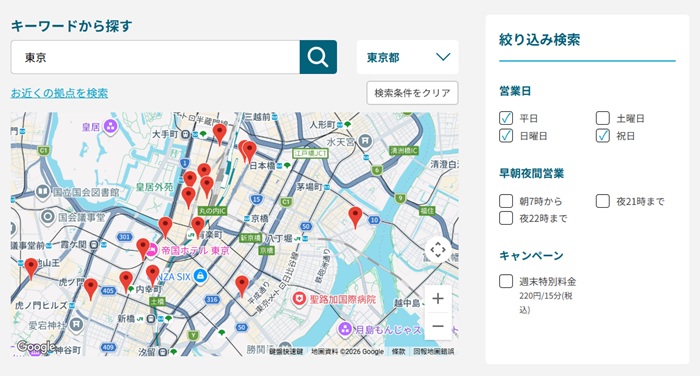Click the 皇居 purple landmark icon
The width and height of the screenshot is (700, 376).
coord(111,126)
